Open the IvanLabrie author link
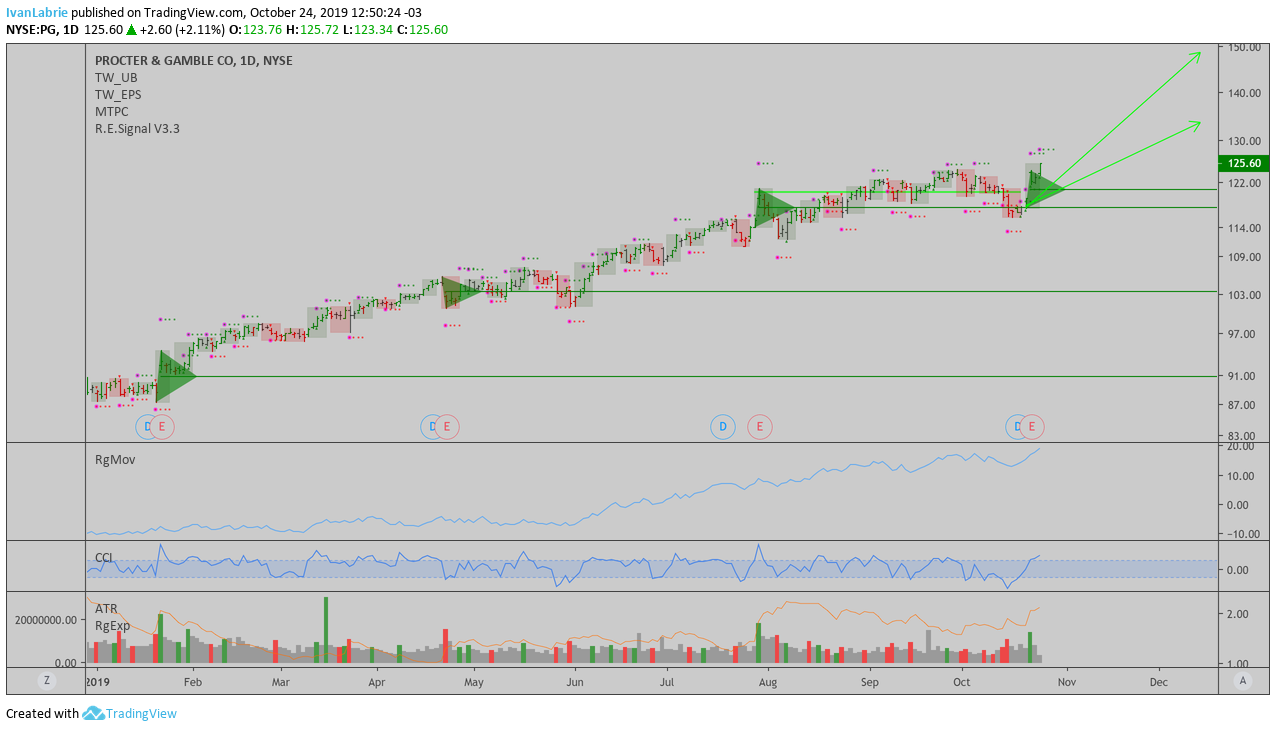Viewport: 1276px width, 731px height. click(x=37, y=13)
